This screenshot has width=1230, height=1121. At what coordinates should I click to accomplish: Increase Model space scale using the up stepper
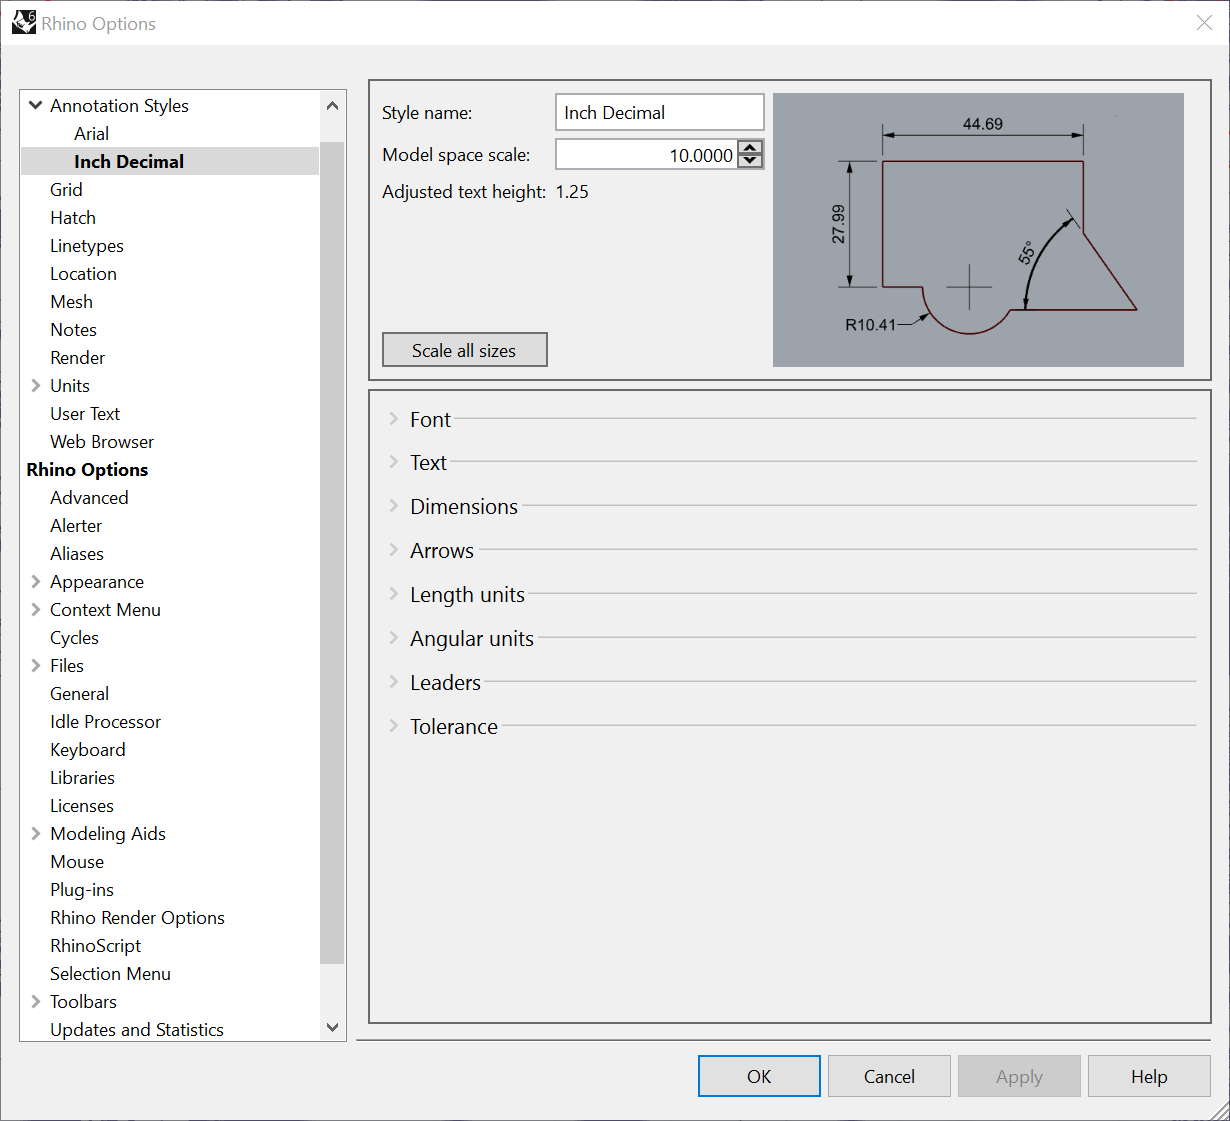point(749,148)
